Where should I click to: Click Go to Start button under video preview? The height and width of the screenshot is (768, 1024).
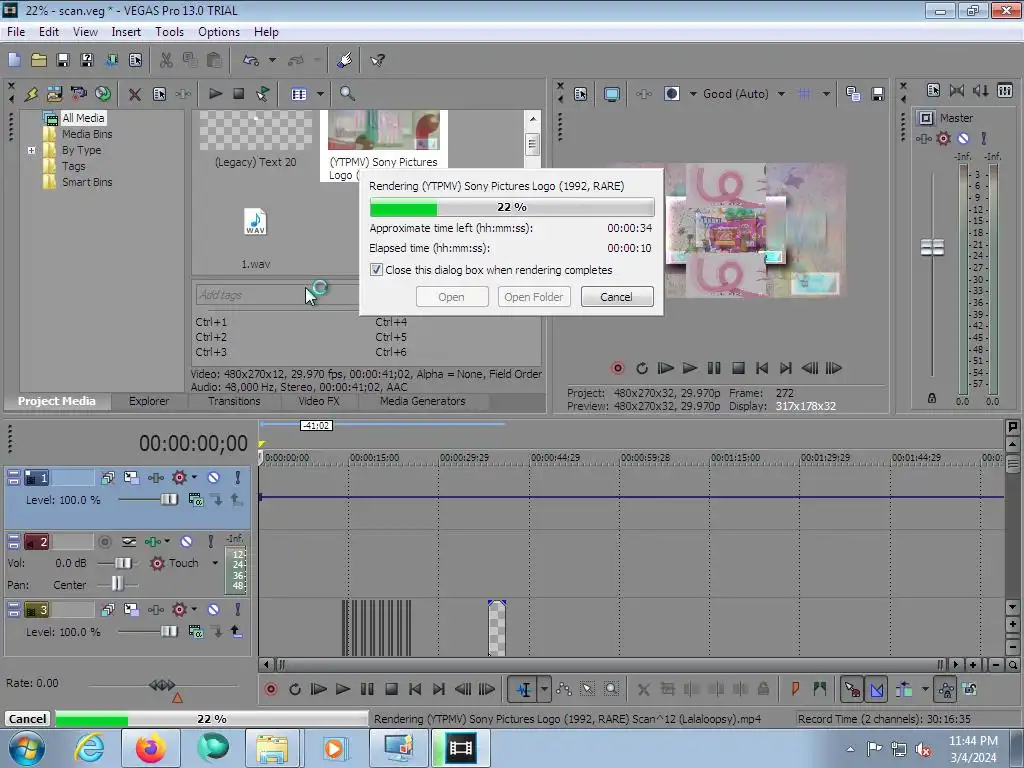click(x=761, y=368)
